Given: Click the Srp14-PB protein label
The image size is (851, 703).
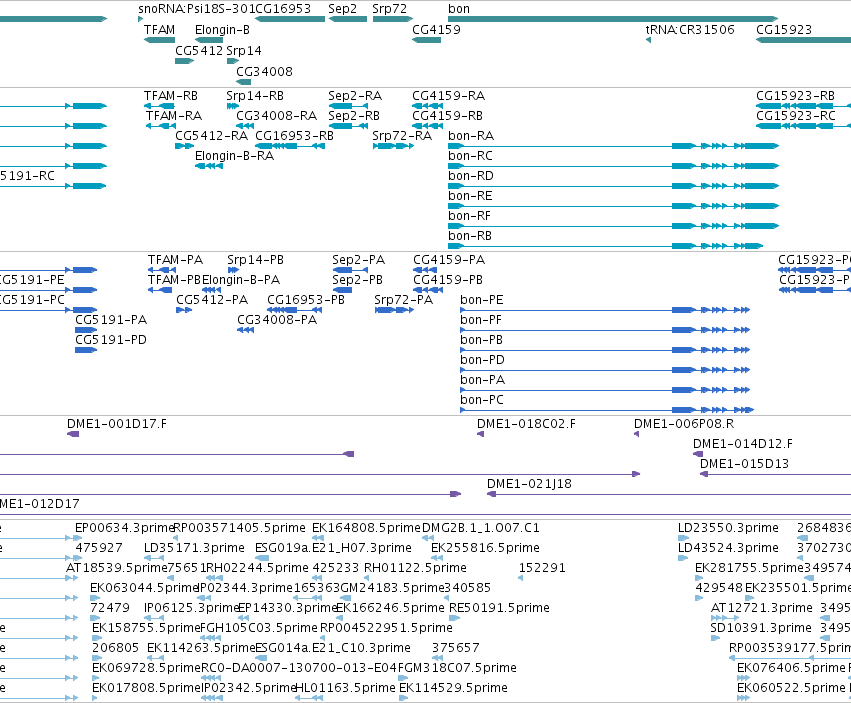Looking at the screenshot, I should [x=255, y=261].
